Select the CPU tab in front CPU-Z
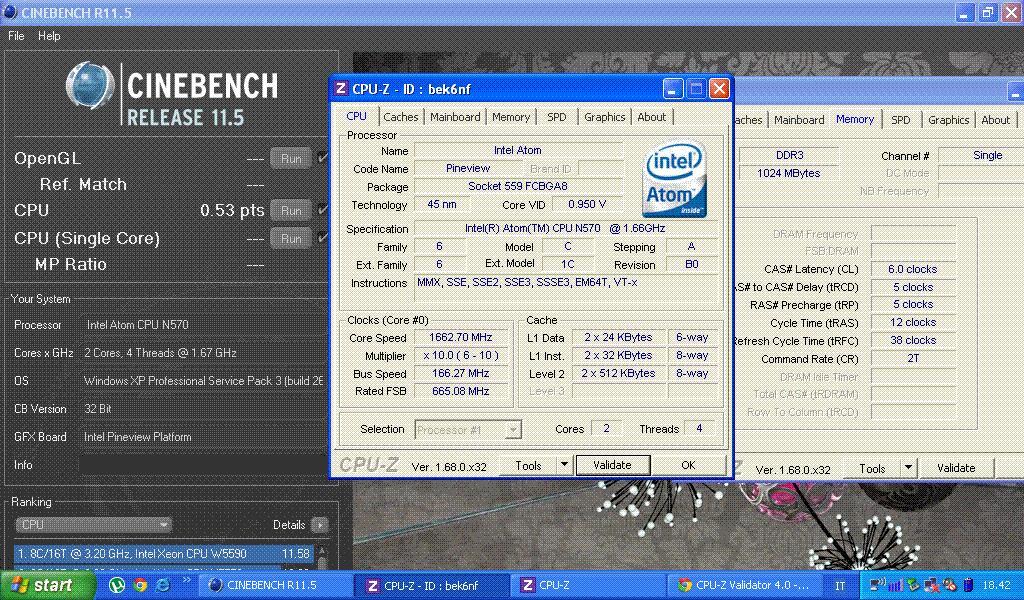 pos(357,116)
